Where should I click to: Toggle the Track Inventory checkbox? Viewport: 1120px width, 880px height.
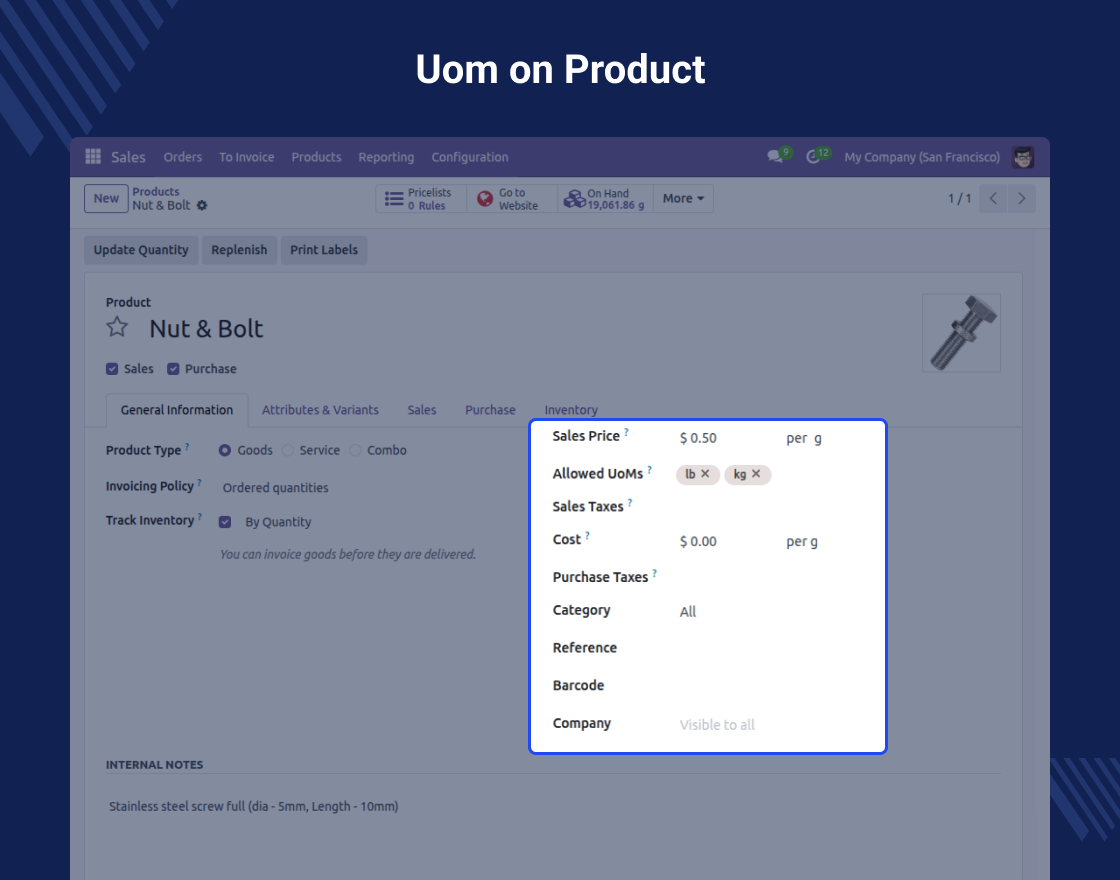coord(225,522)
